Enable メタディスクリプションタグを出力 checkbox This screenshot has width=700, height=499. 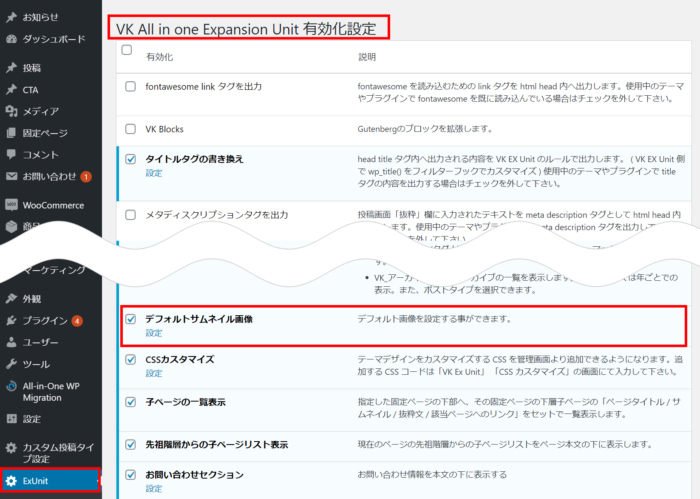point(130,215)
